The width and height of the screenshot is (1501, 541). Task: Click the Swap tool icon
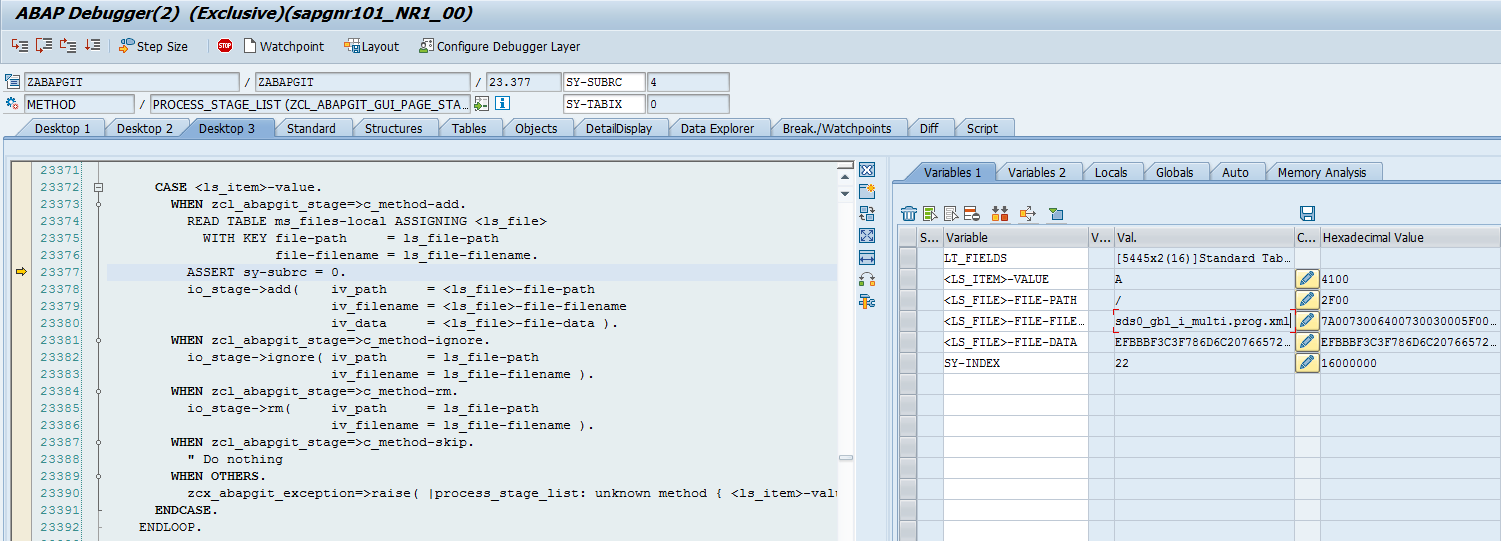click(867, 280)
